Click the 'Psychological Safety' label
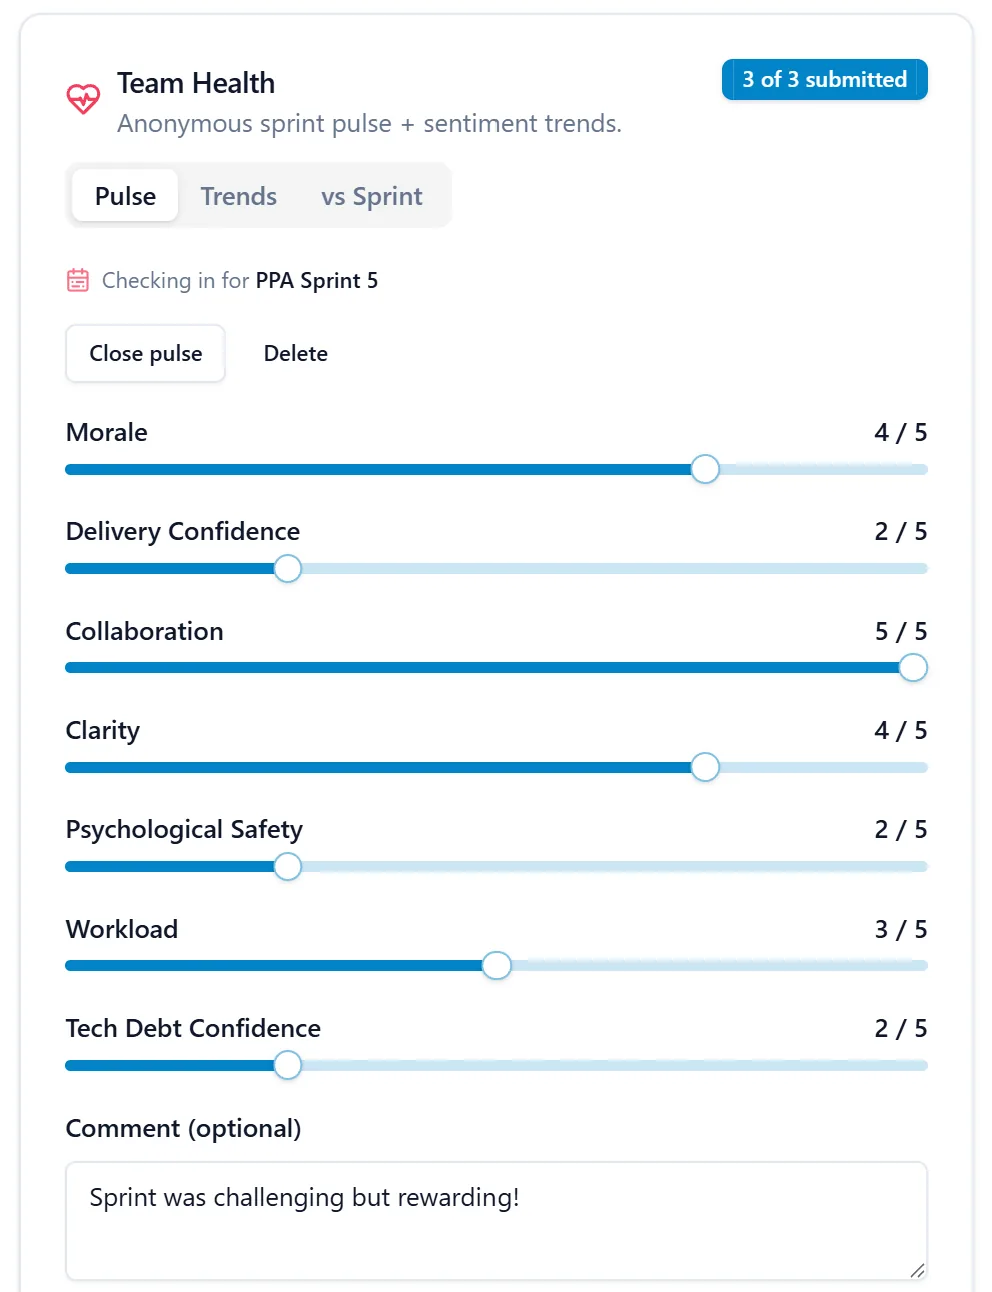 point(184,830)
